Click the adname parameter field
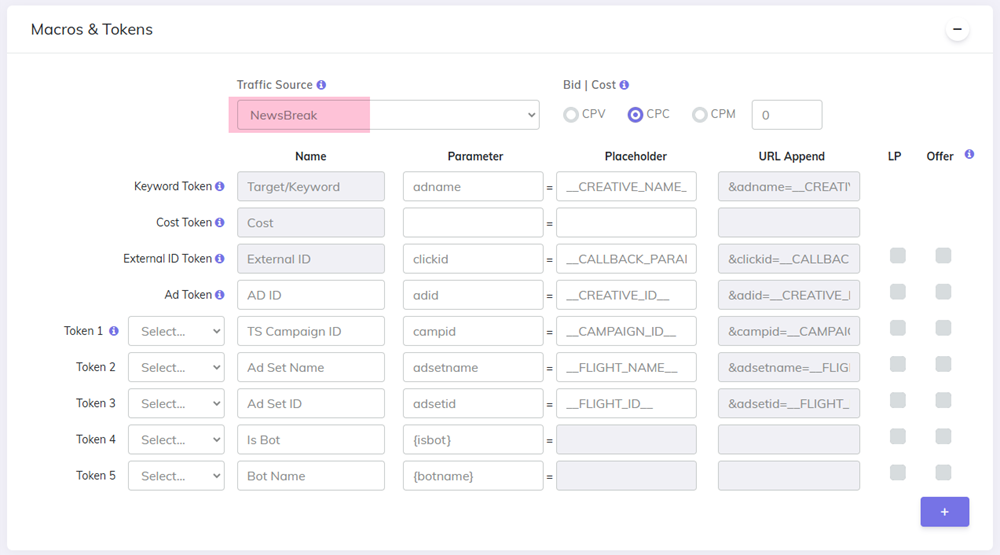1000x555 pixels. tap(473, 187)
